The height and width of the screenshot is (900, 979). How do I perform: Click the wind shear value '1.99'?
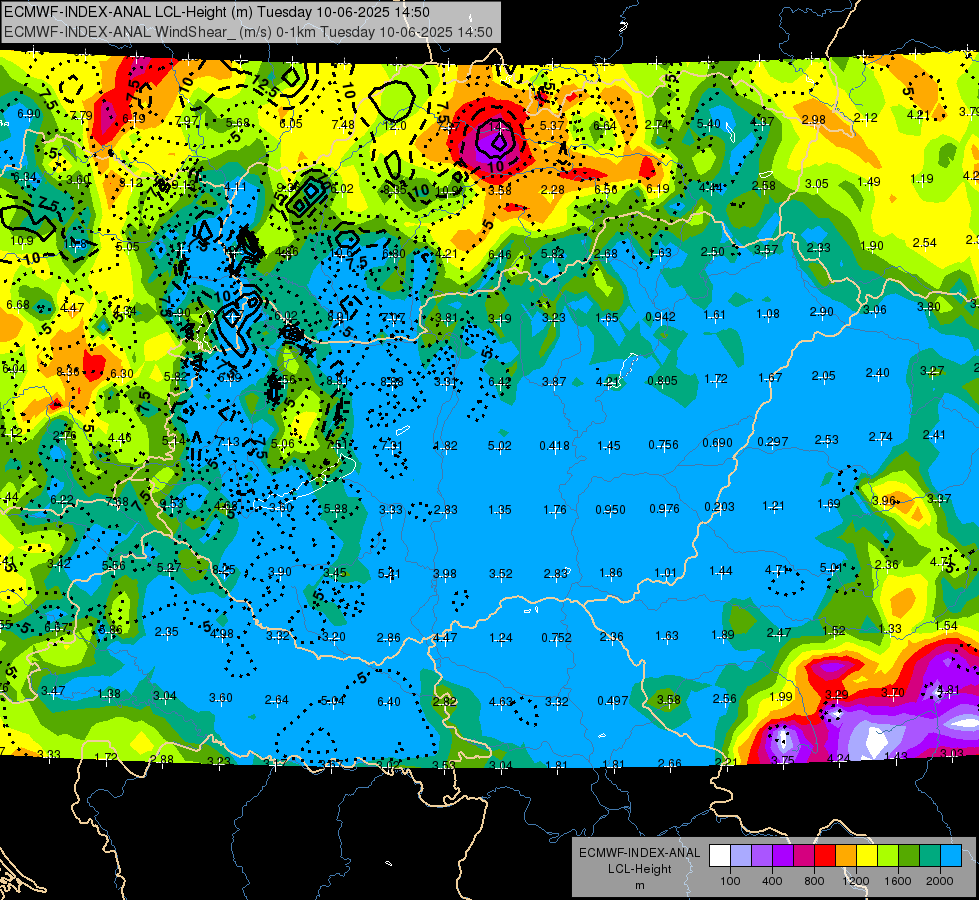[x=780, y=696]
